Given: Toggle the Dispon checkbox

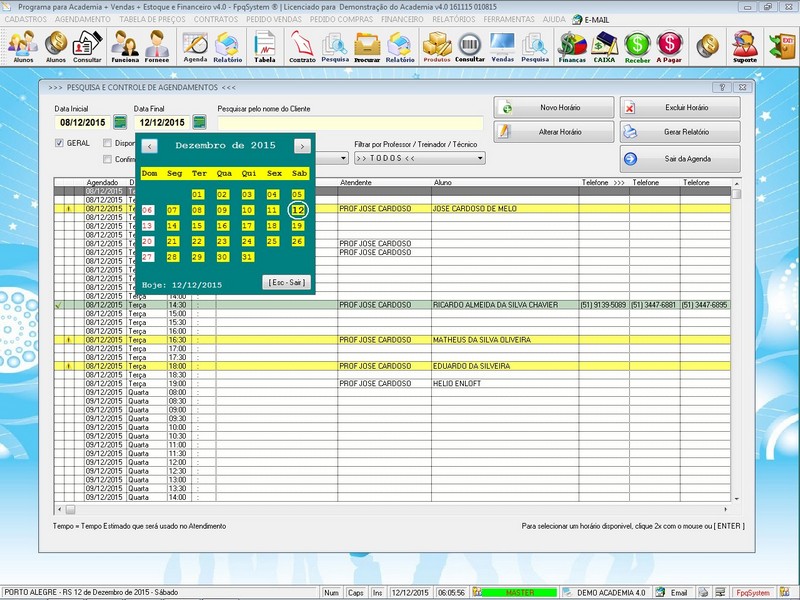Looking at the screenshot, I should 107,143.
